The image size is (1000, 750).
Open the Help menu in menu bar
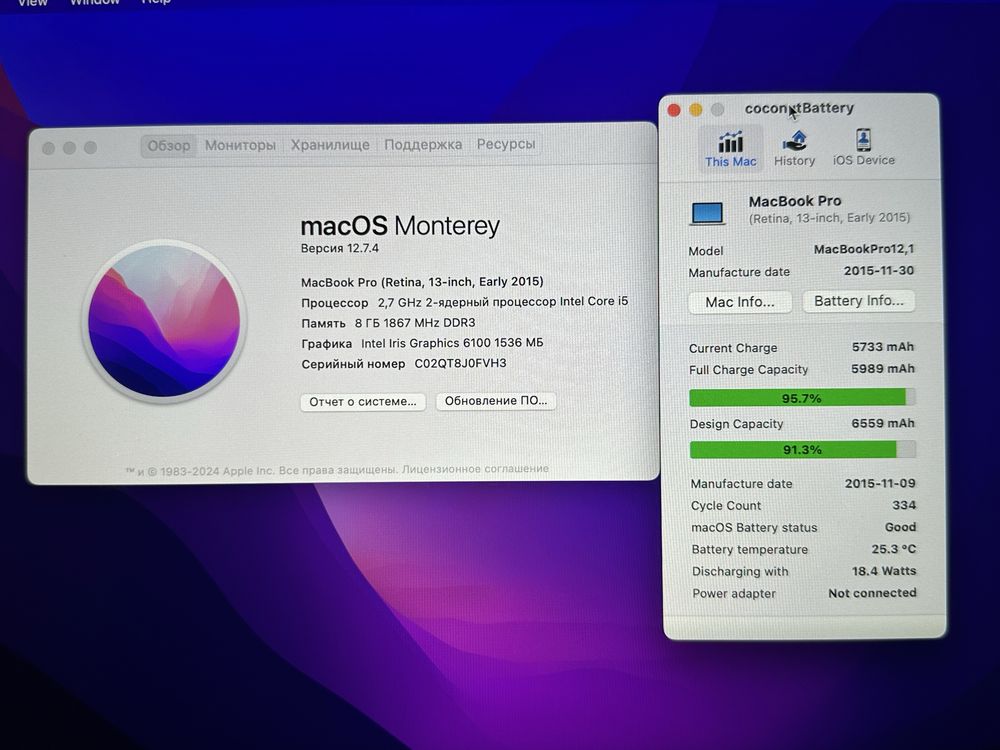(156, 2)
